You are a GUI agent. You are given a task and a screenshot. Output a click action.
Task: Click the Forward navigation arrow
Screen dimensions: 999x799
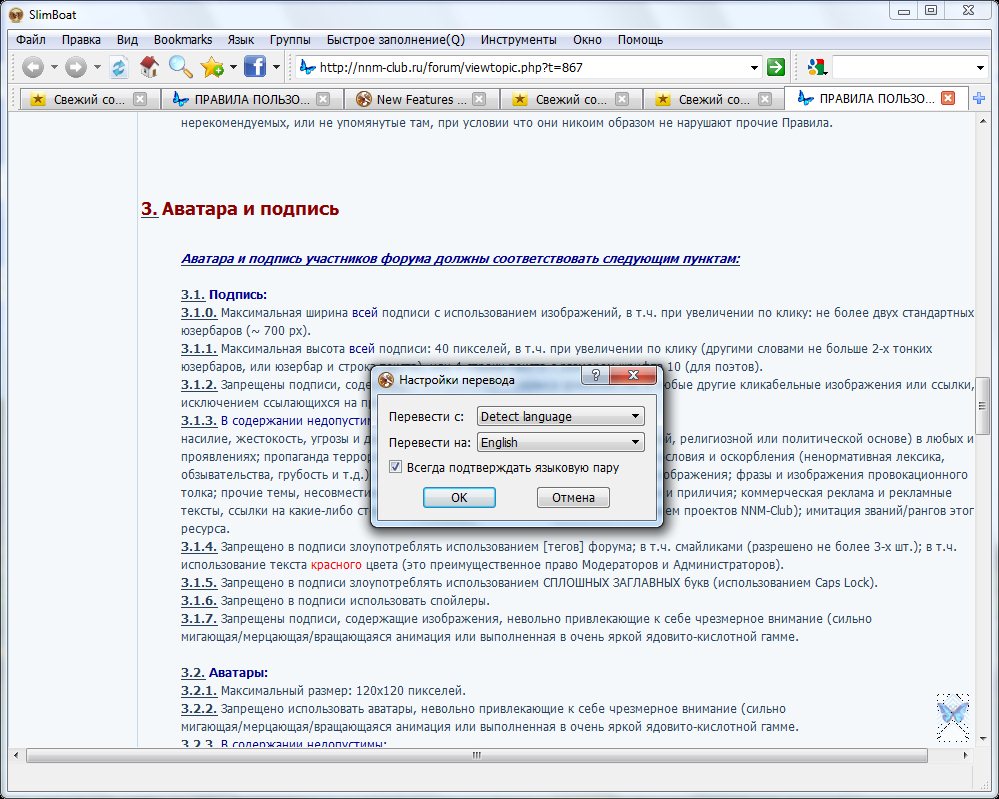coord(76,67)
